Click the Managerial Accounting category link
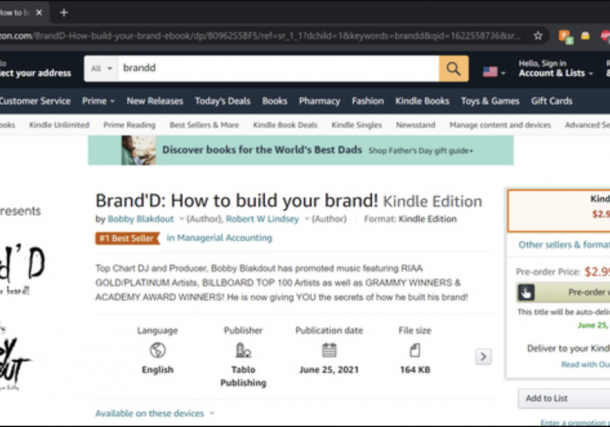 pyautogui.click(x=219, y=238)
